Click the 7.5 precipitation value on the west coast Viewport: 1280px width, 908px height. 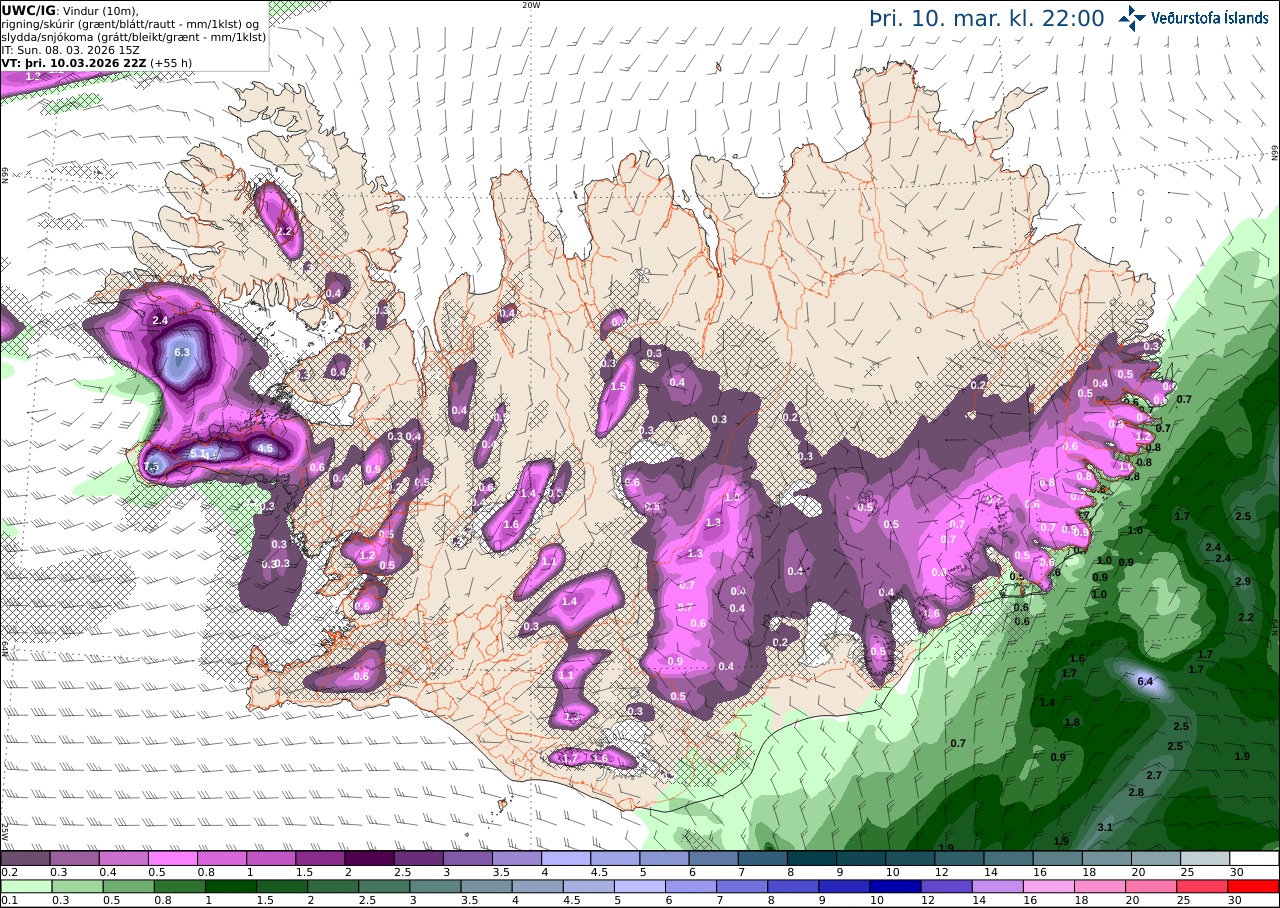pos(152,468)
